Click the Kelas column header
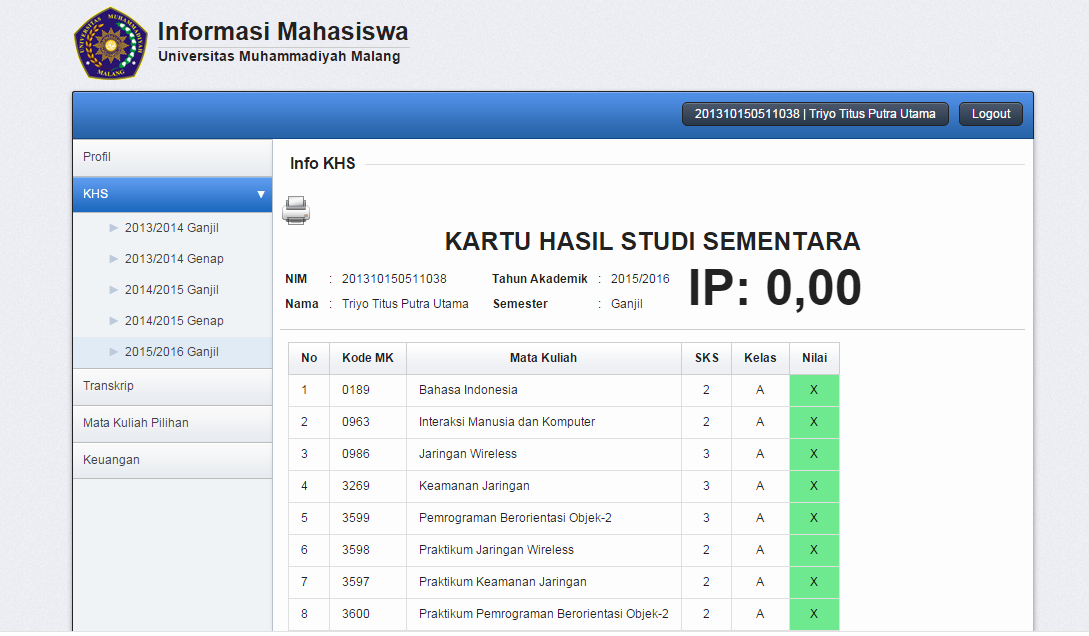The width and height of the screenshot is (1089, 636). (760, 358)
